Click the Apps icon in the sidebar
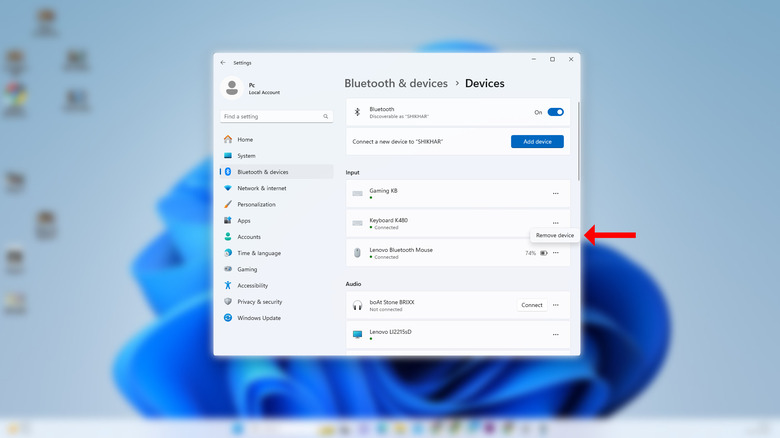Screen dimensions: 780x438 click(228, 220)
